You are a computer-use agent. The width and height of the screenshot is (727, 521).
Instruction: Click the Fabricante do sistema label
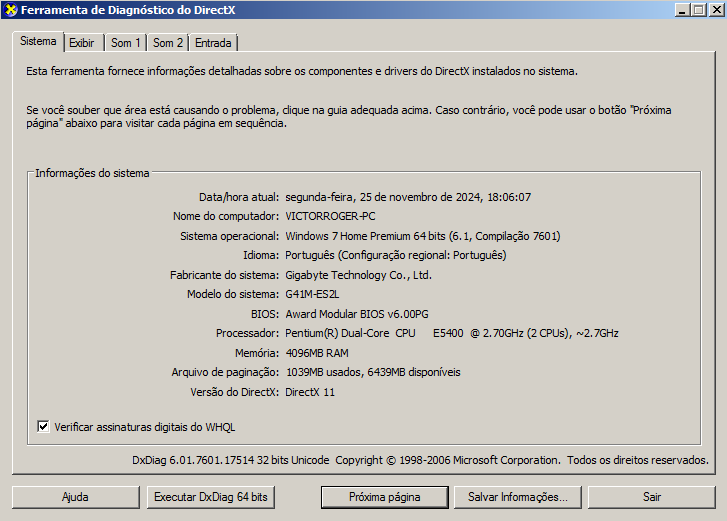224,275
